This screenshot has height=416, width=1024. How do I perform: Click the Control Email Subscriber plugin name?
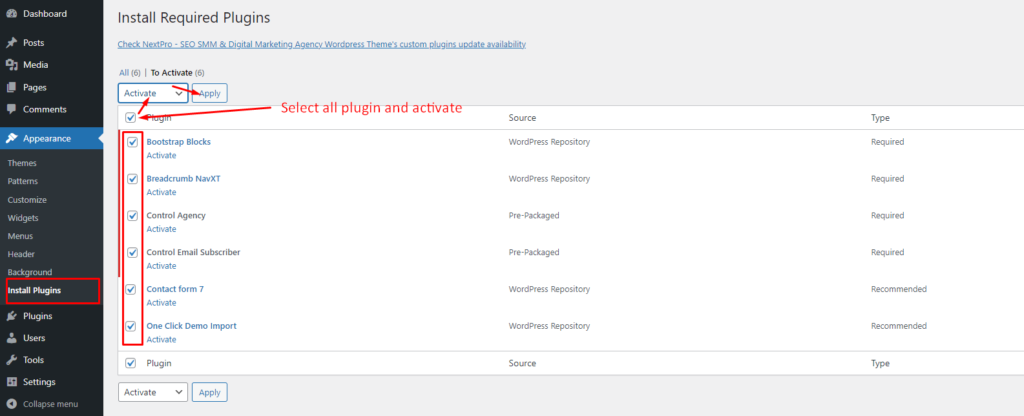[x=193, y=252]
